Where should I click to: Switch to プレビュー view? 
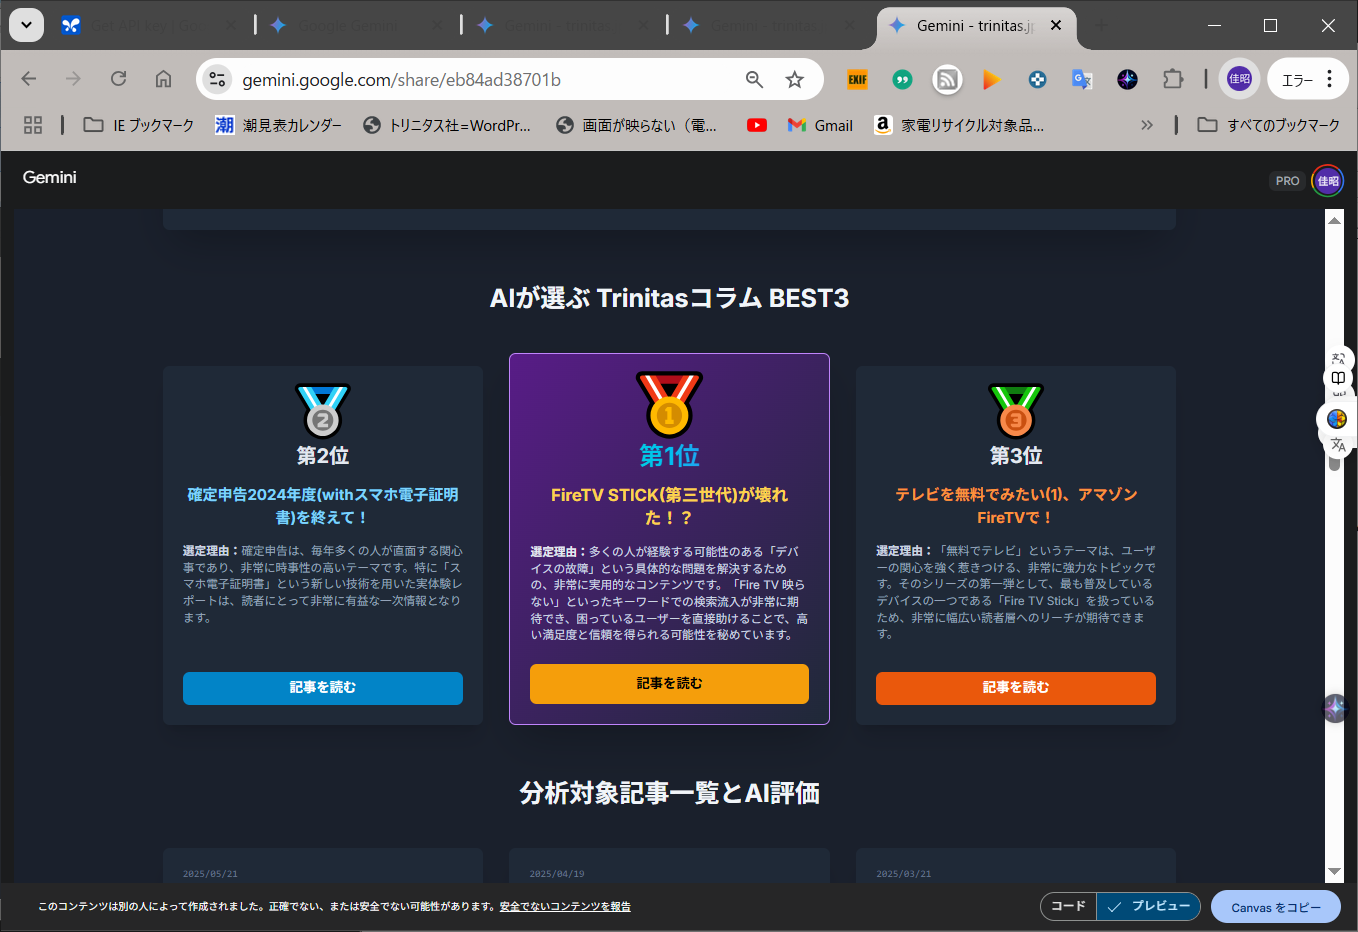pos(1148,906)
